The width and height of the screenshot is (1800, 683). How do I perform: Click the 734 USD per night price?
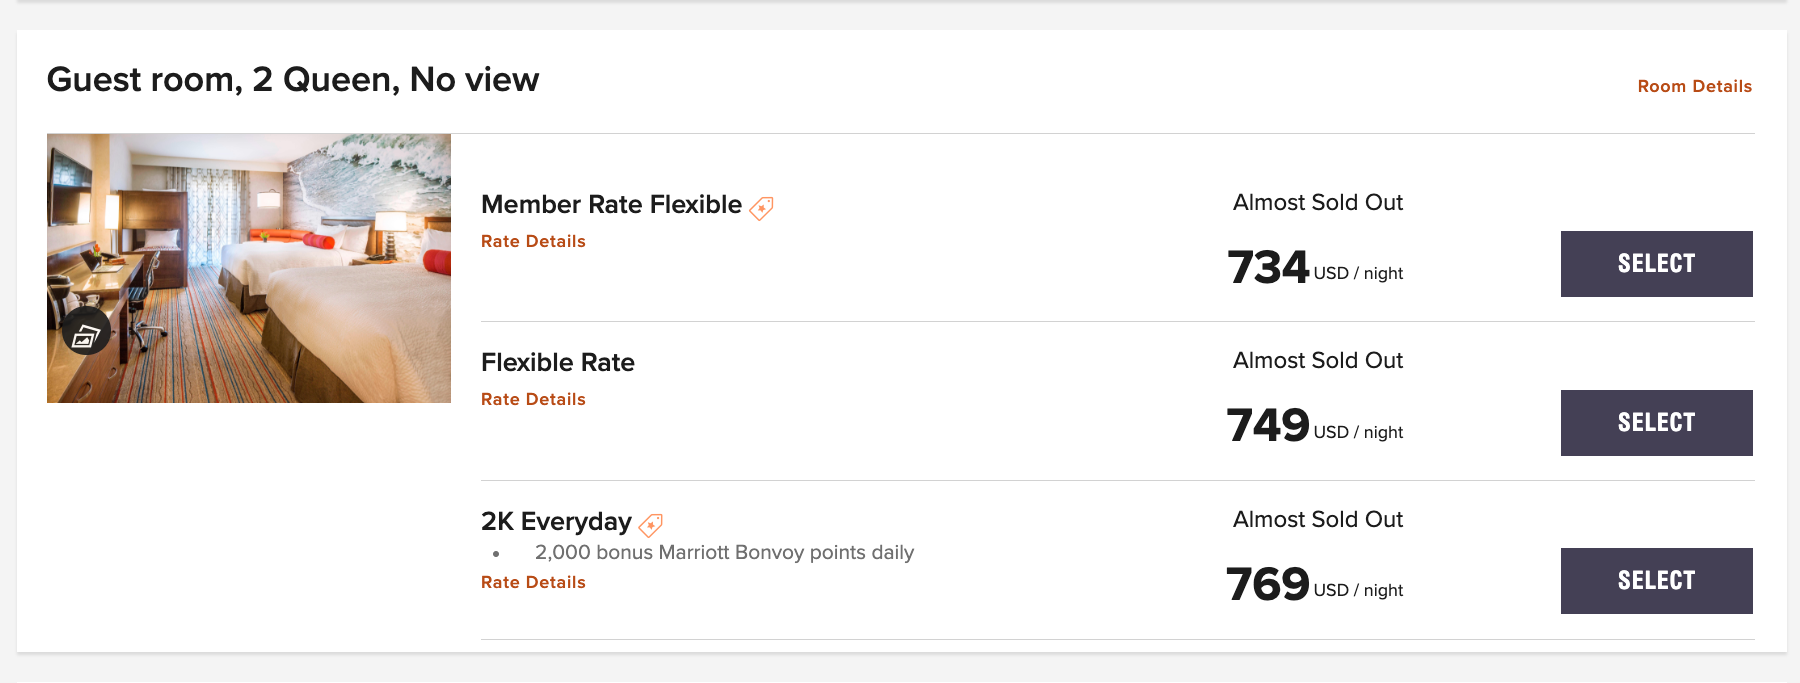1314,268
